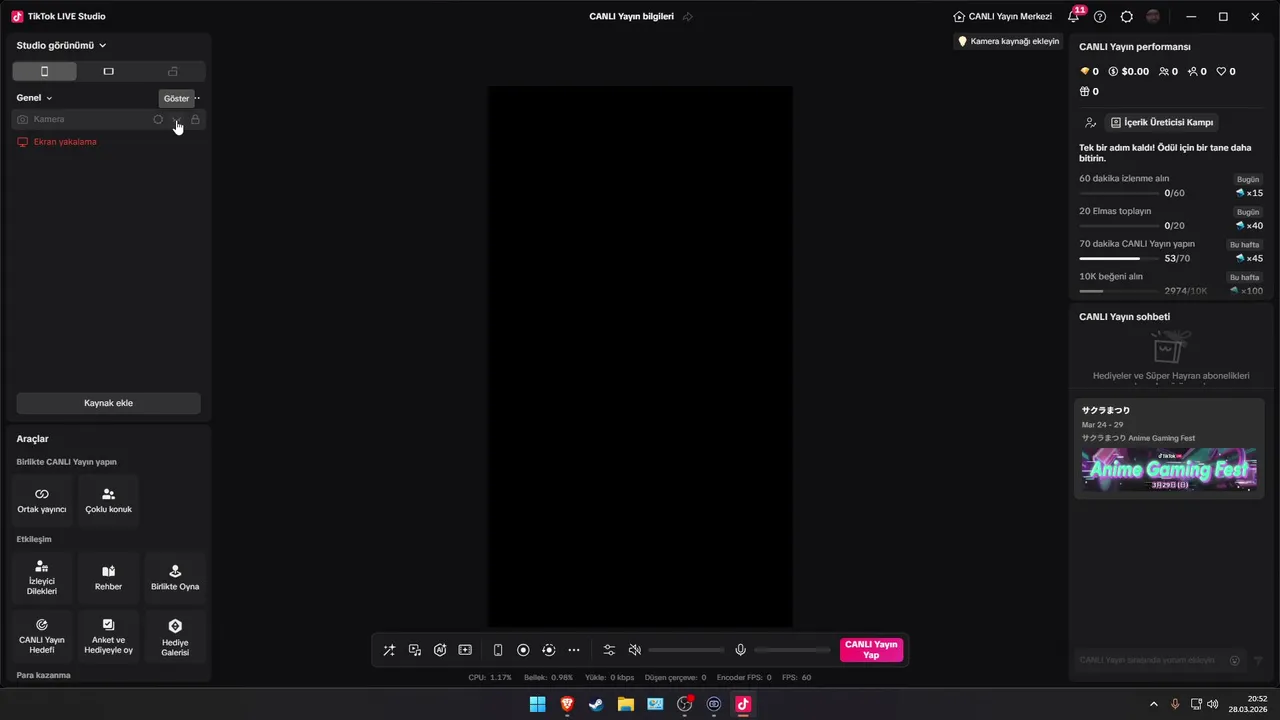Screen dimensions: 1280x720
Task: Open the Birlikte Oyna tool
Action: pos(175,578)
